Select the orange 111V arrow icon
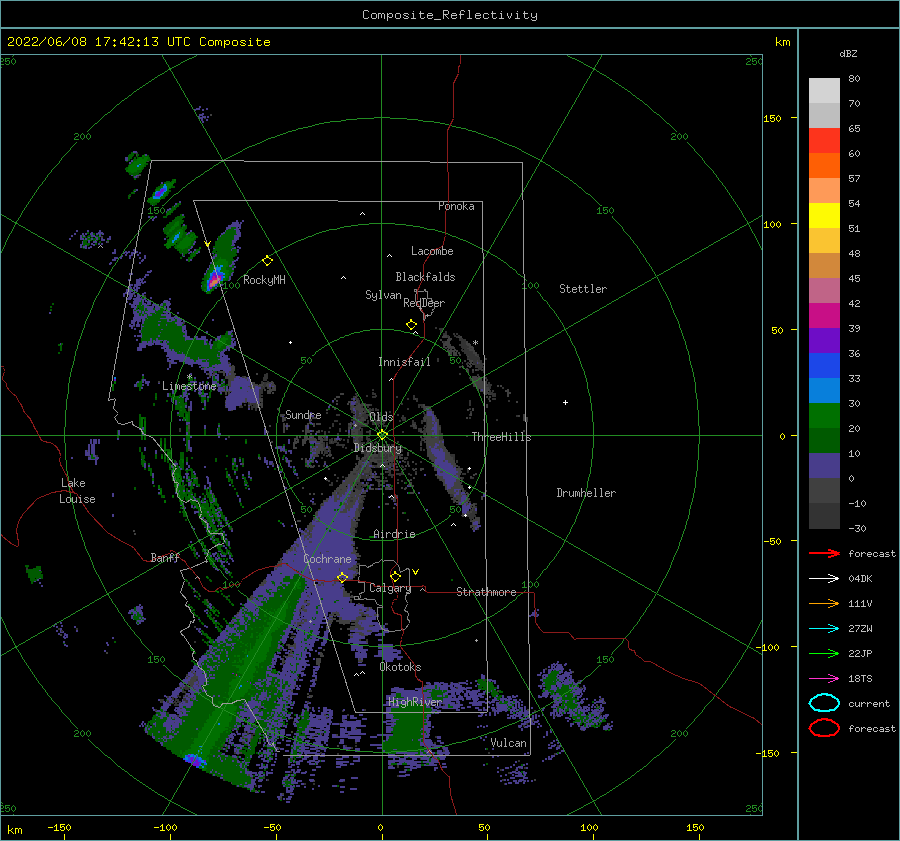Image resolution: width=900 pixels, height=841 pixels. (x=824, y=603)
